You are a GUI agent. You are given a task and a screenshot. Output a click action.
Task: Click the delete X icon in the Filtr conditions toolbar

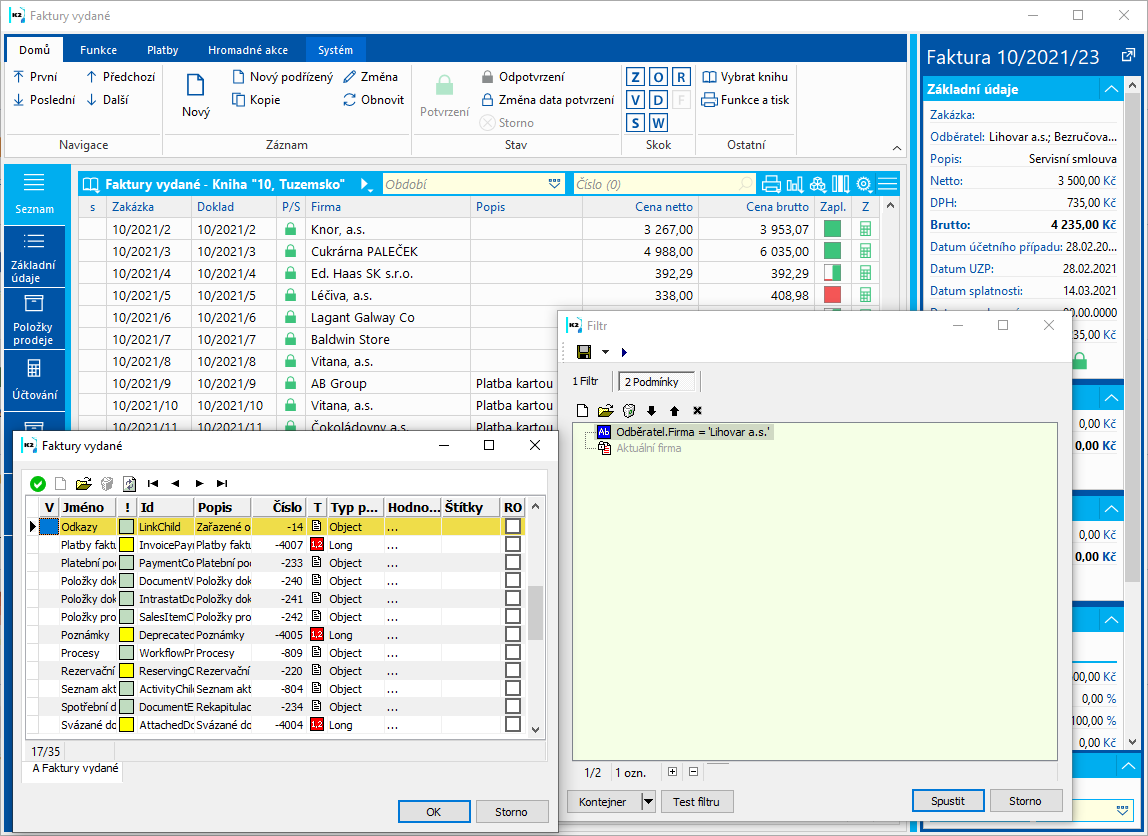[x=698, y=411]
